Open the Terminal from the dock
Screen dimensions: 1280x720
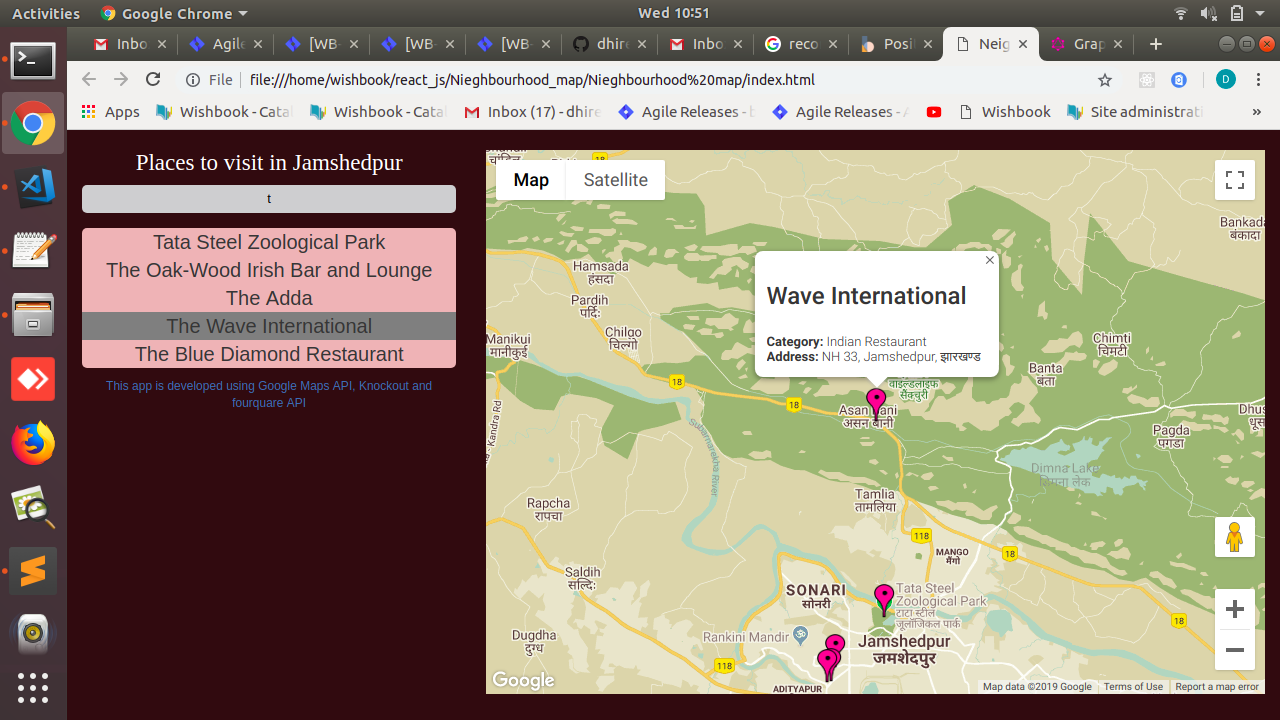click(33, 61)
